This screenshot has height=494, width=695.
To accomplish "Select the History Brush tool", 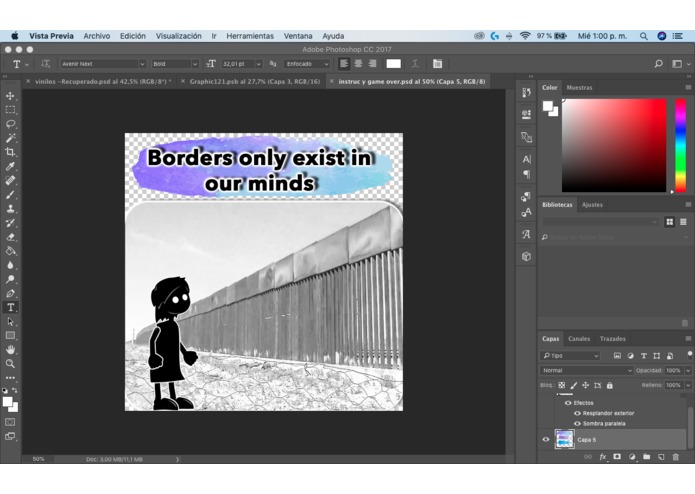I will (x=10, y=223).
